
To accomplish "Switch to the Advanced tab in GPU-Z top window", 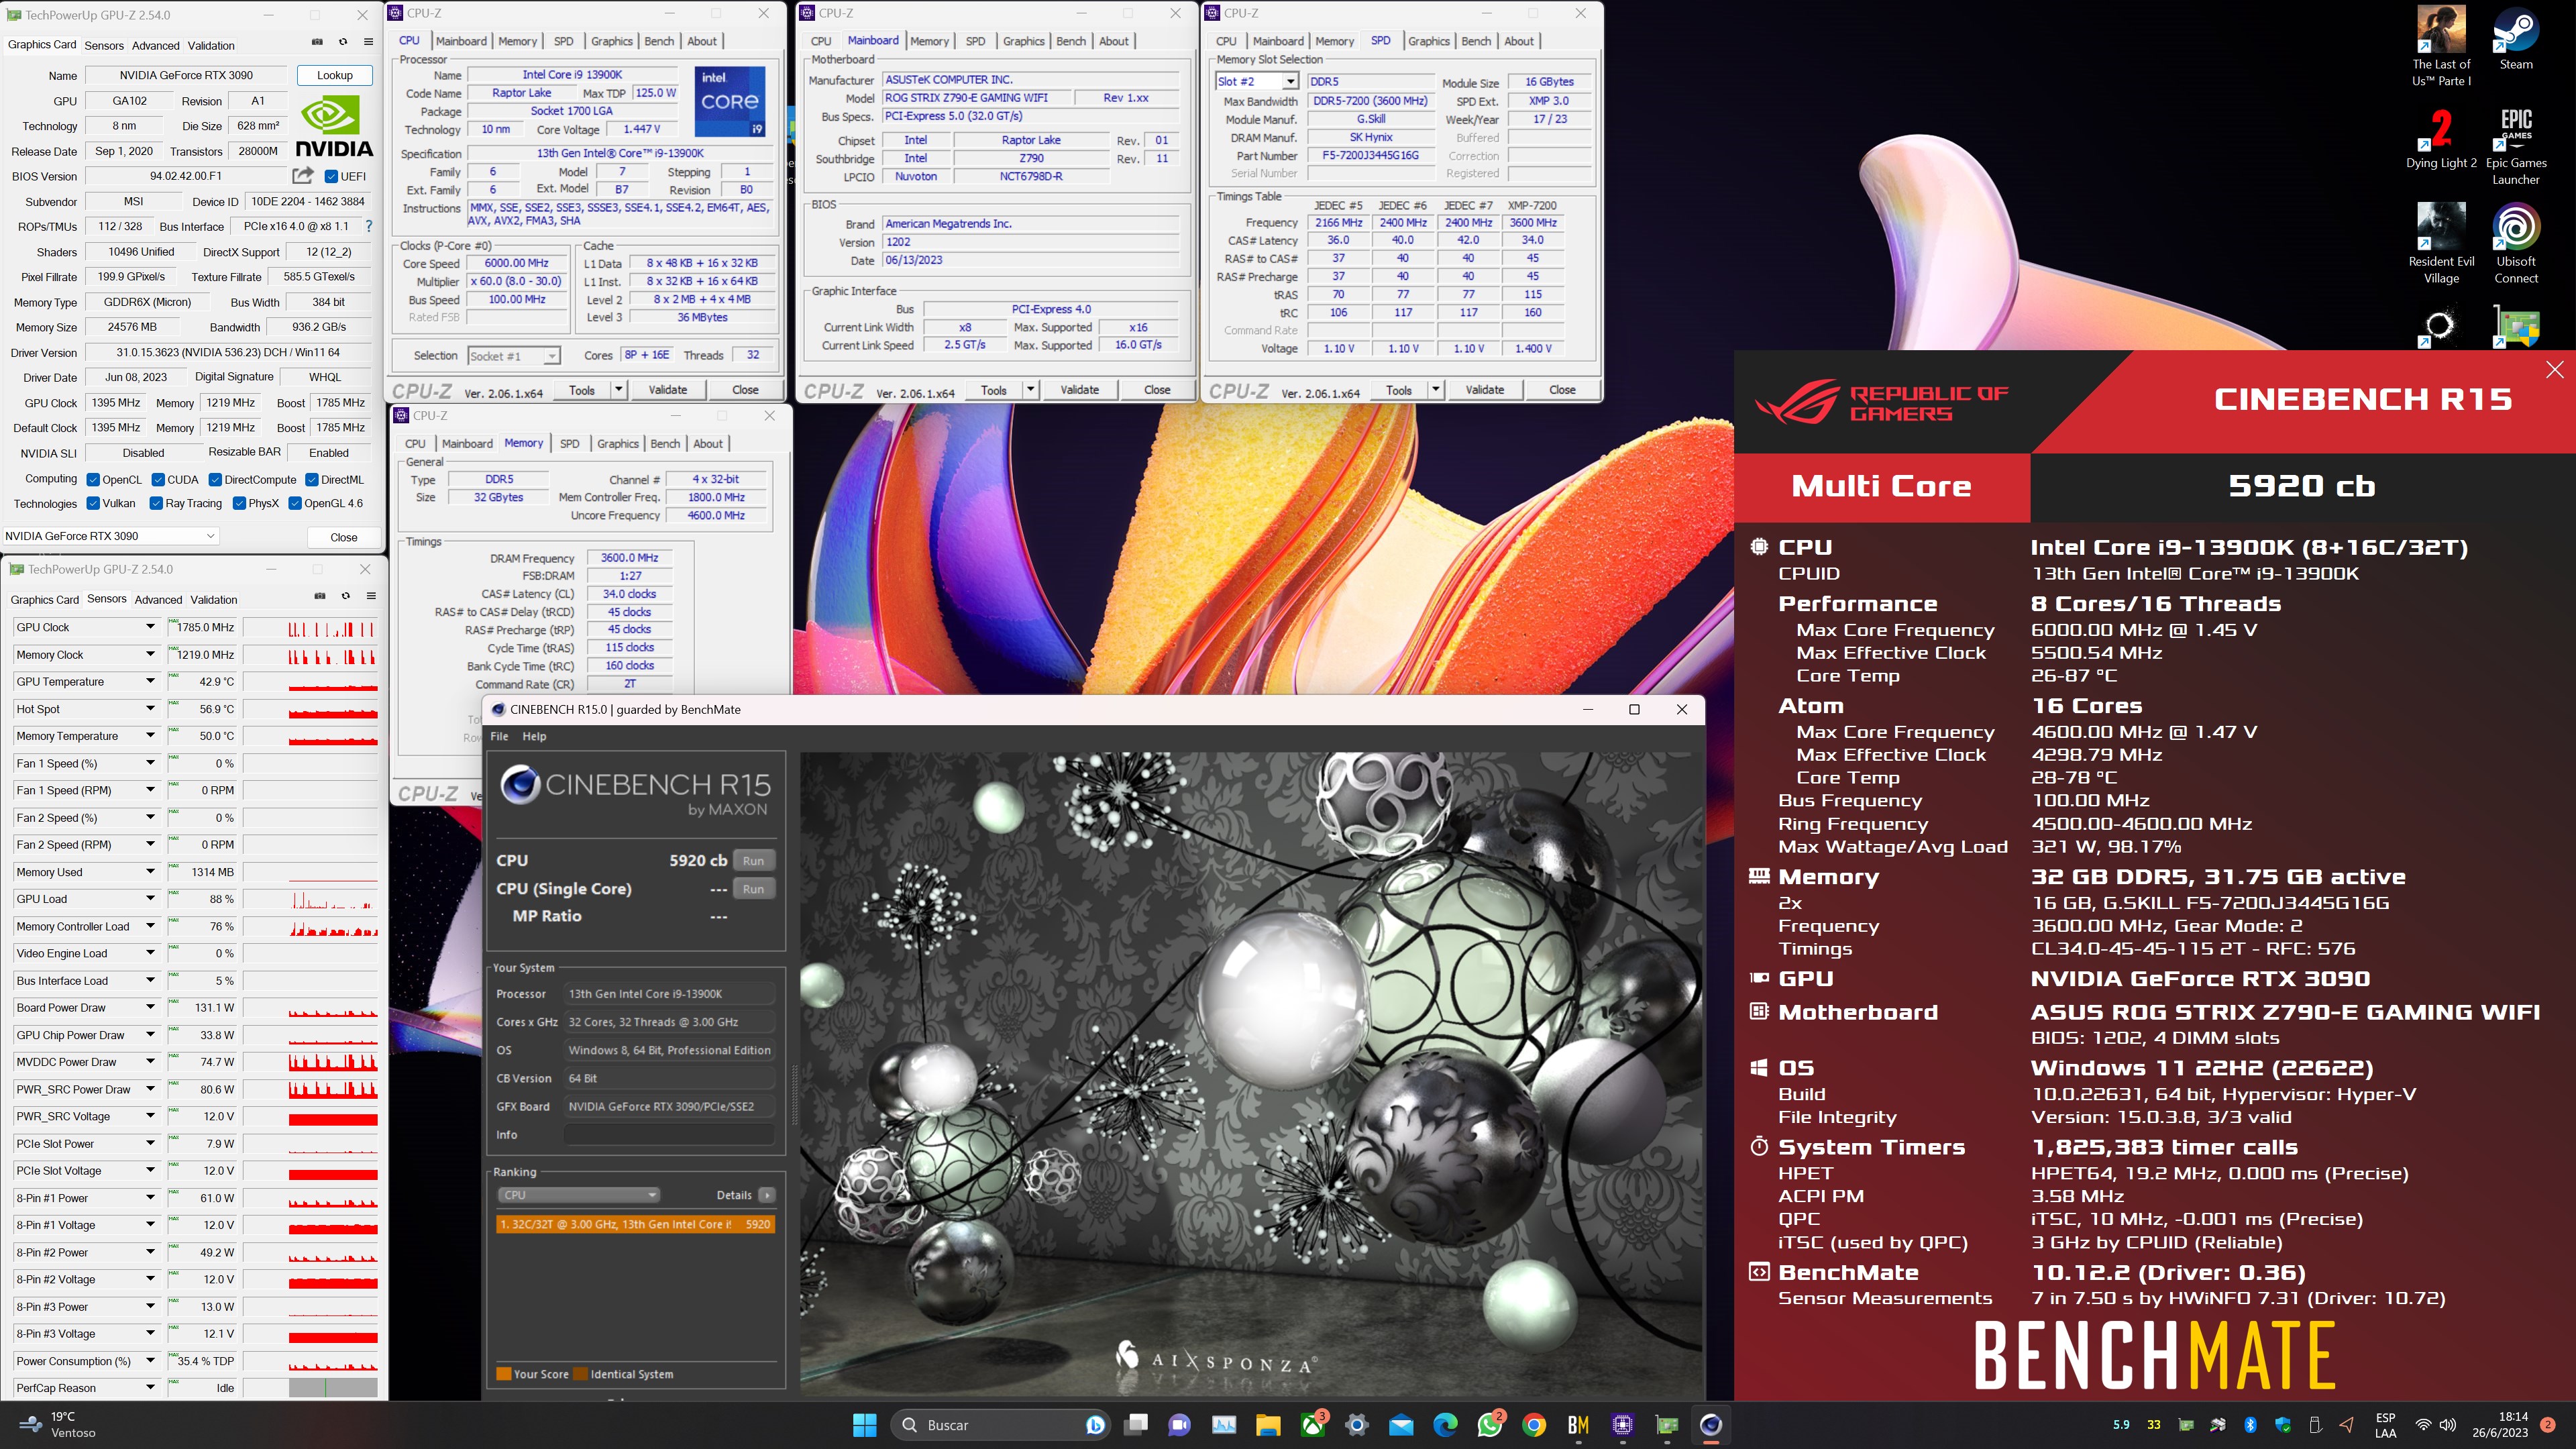I will [x=156, y=46].
